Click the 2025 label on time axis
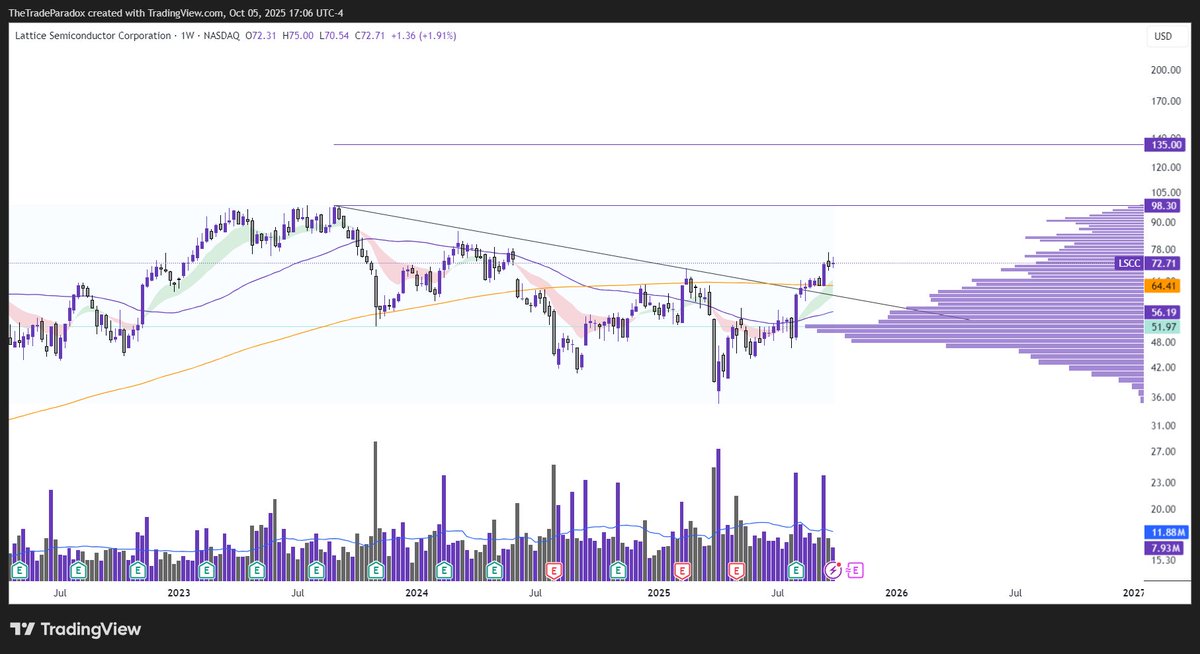The image size is (1200, 654). coord(657,593)
